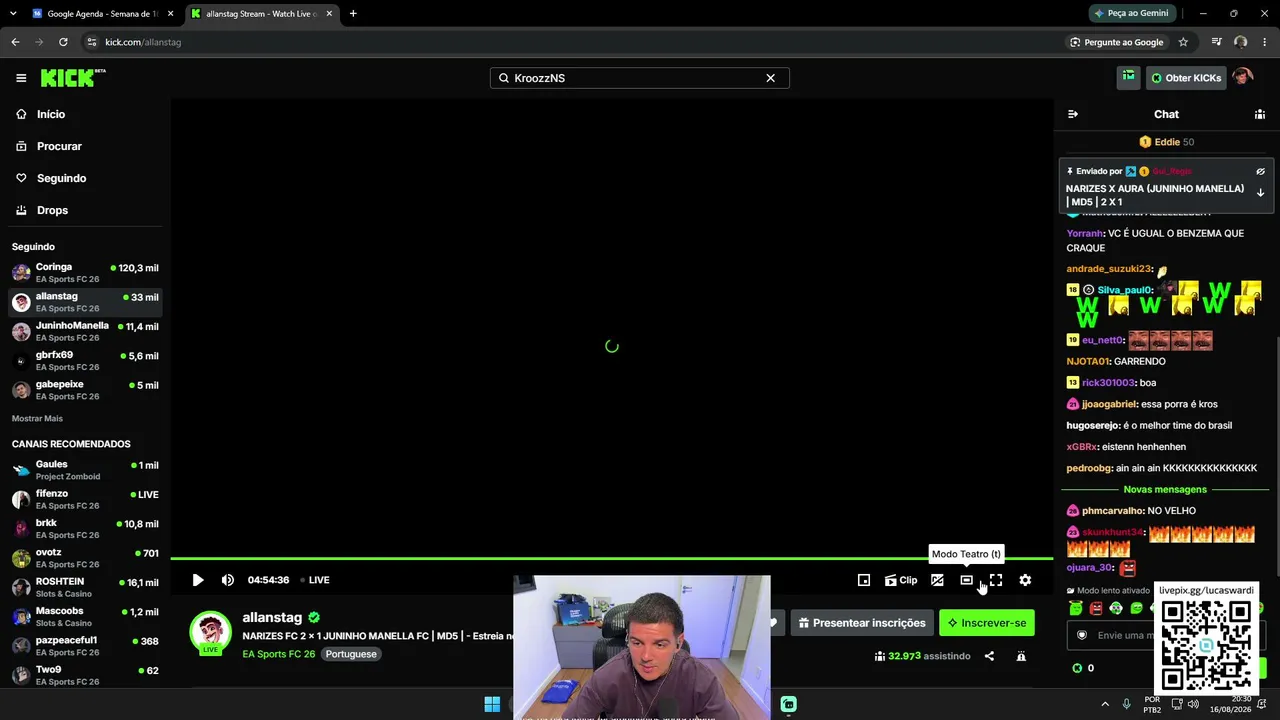Open the pazpeaceful1 recommended channel

(x=85, y=646)
